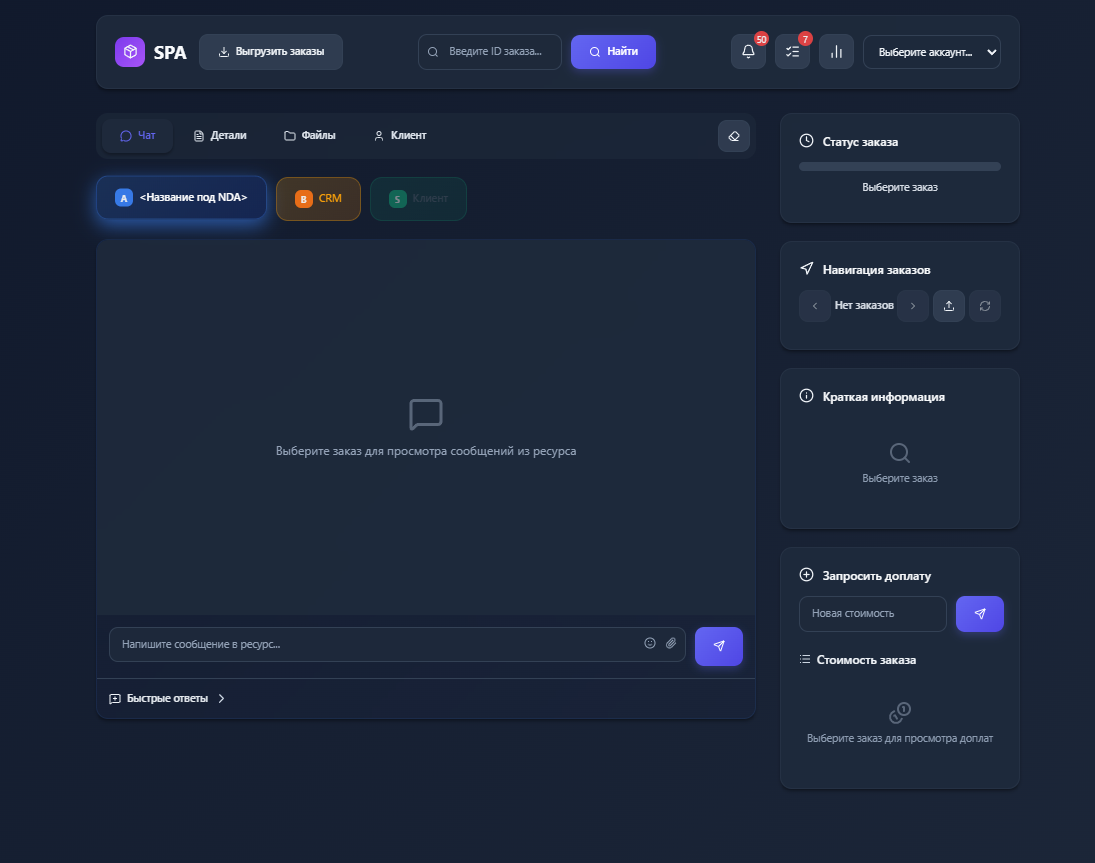This screenshot has height=863, width=1095.
Task: Click the magnifier icon in Краткая информация
Action: 899,453
